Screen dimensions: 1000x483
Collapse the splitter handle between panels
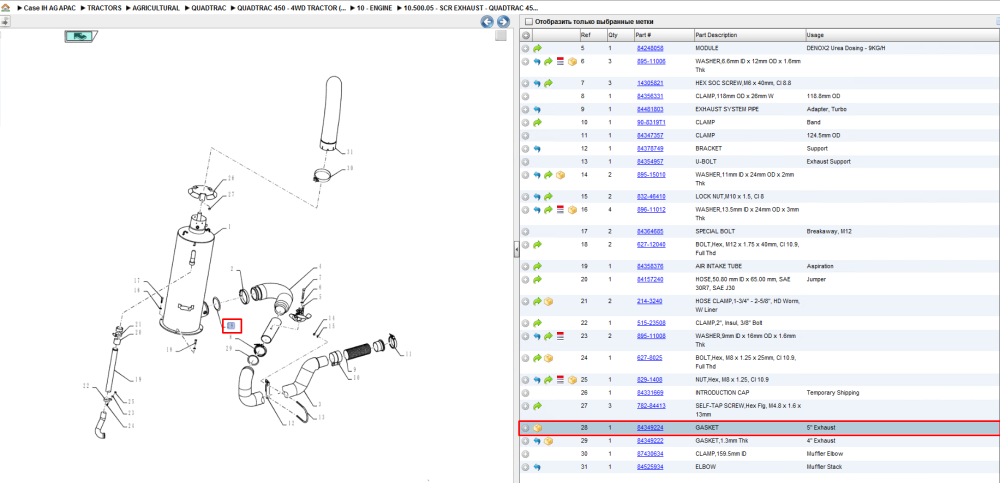pyautogui.click(x=516, y=250)
